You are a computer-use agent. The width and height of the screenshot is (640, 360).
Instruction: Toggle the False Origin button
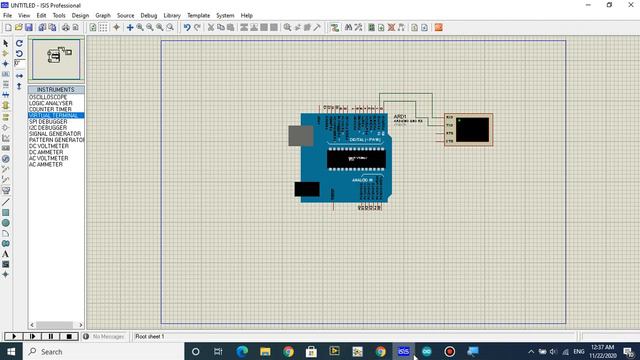point(116,27)
